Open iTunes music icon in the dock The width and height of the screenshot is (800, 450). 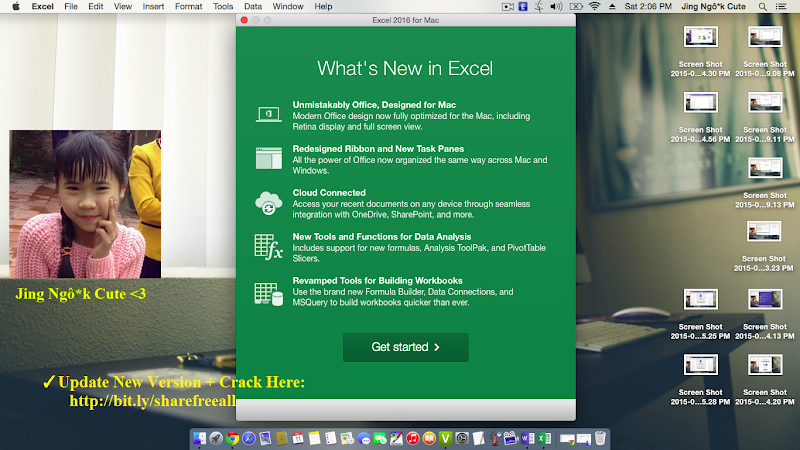(413, 438)
